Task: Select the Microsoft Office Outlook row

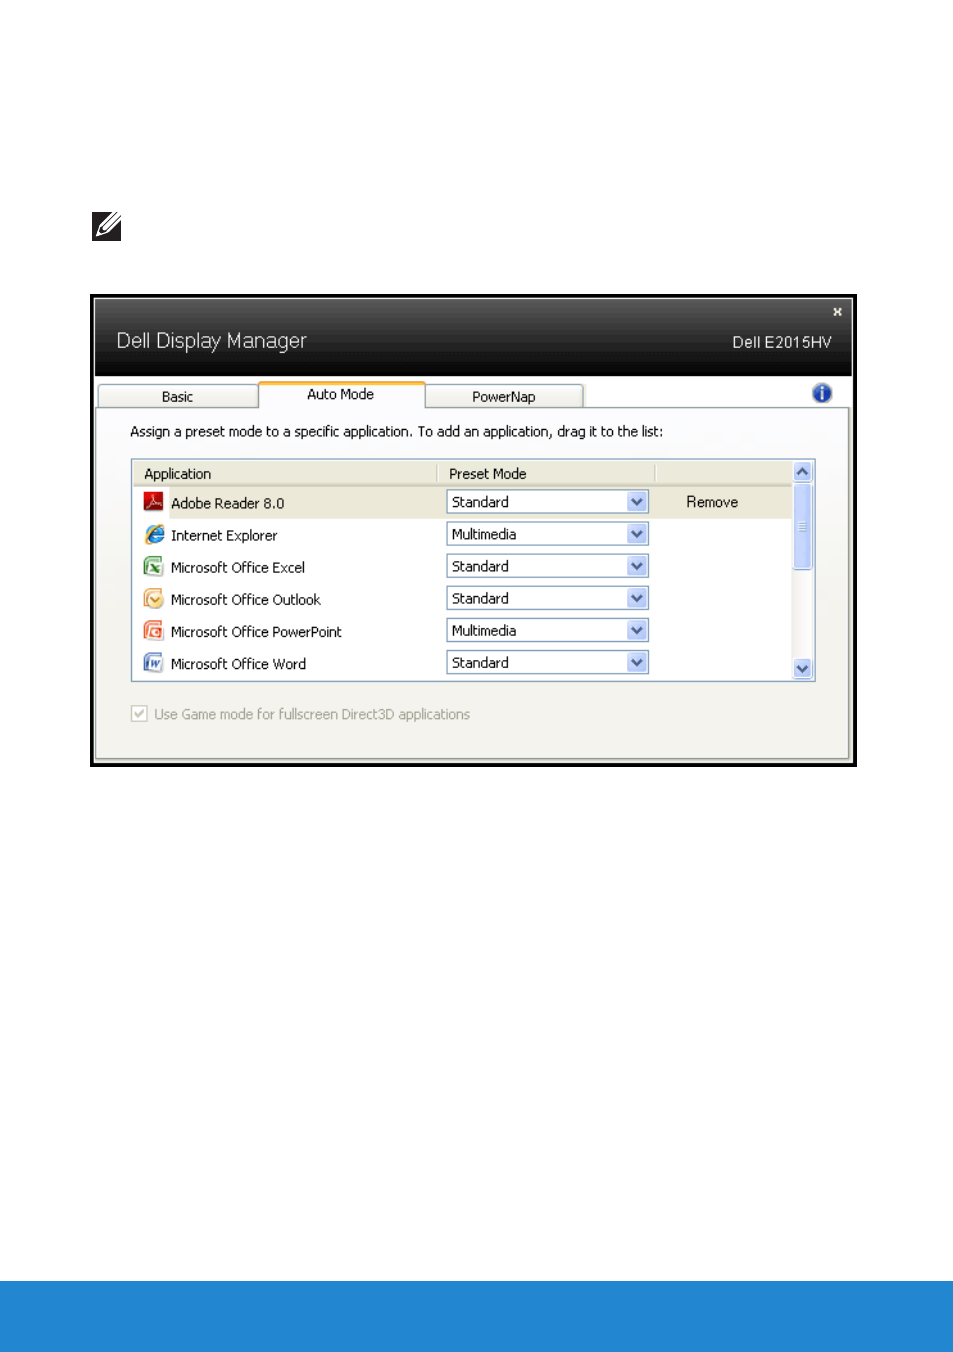Action: point(462,598)
